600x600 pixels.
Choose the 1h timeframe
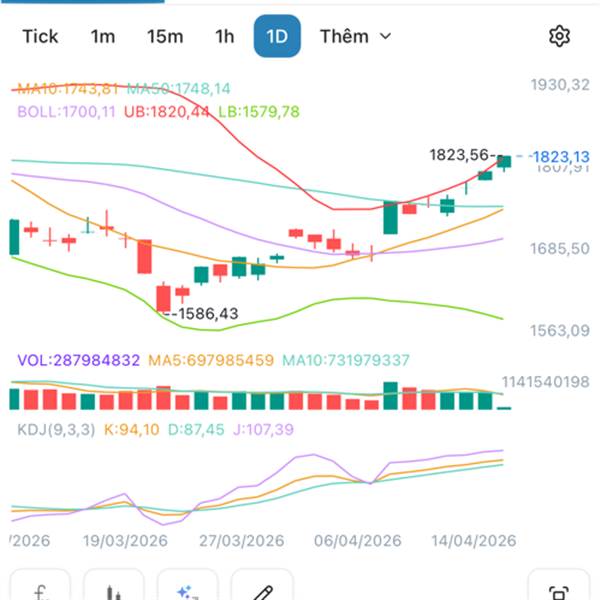(225, 37)
